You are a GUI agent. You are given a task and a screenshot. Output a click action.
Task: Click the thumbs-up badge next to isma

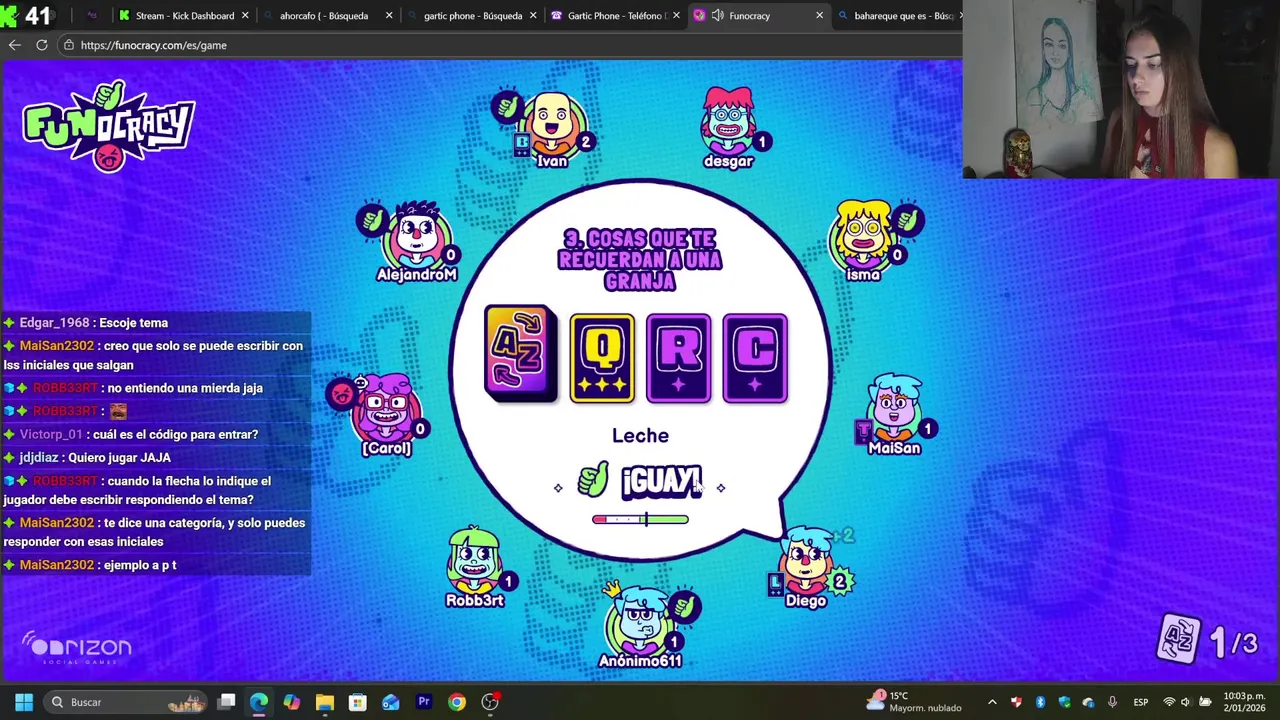pyautogui.click(x=908, y=220)
